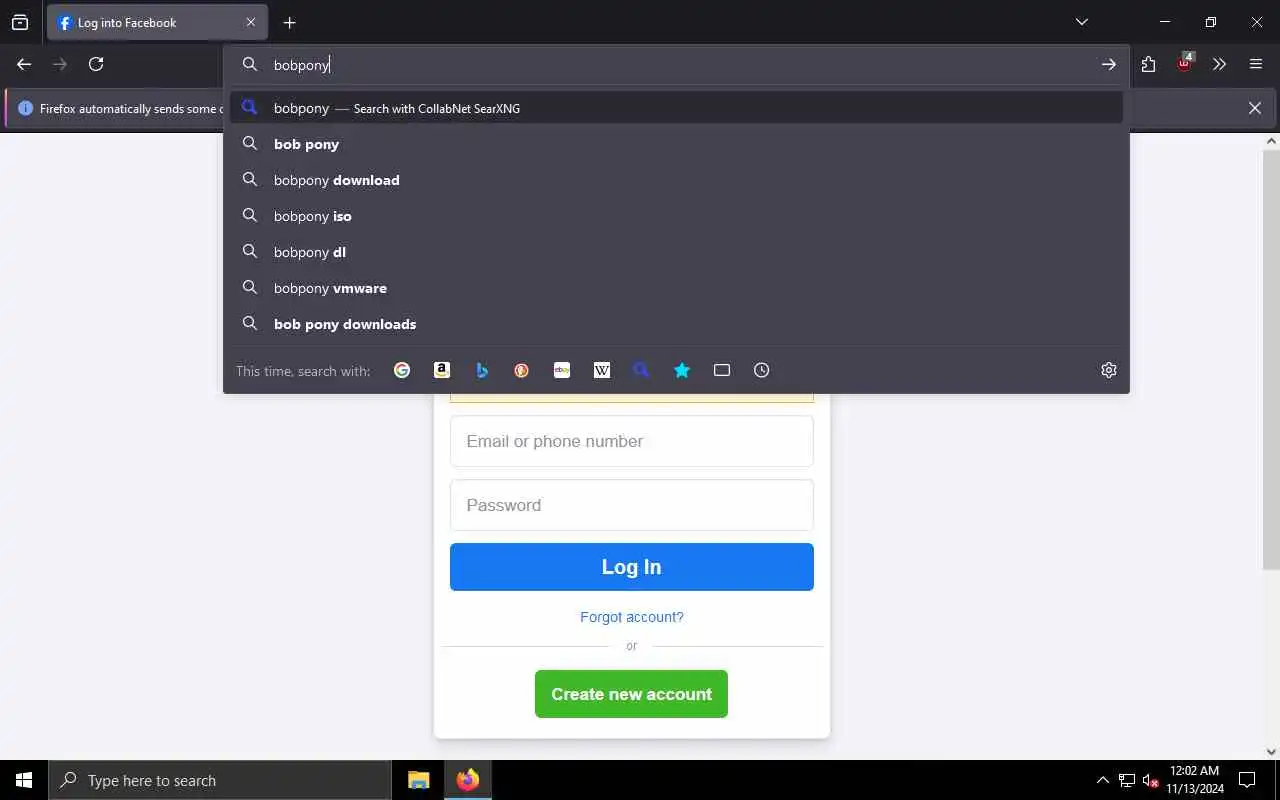The height and width of the screenshot is (800, 1280).
Task: Choose suggestion 'bob pony'
Action: click(676, 144)
